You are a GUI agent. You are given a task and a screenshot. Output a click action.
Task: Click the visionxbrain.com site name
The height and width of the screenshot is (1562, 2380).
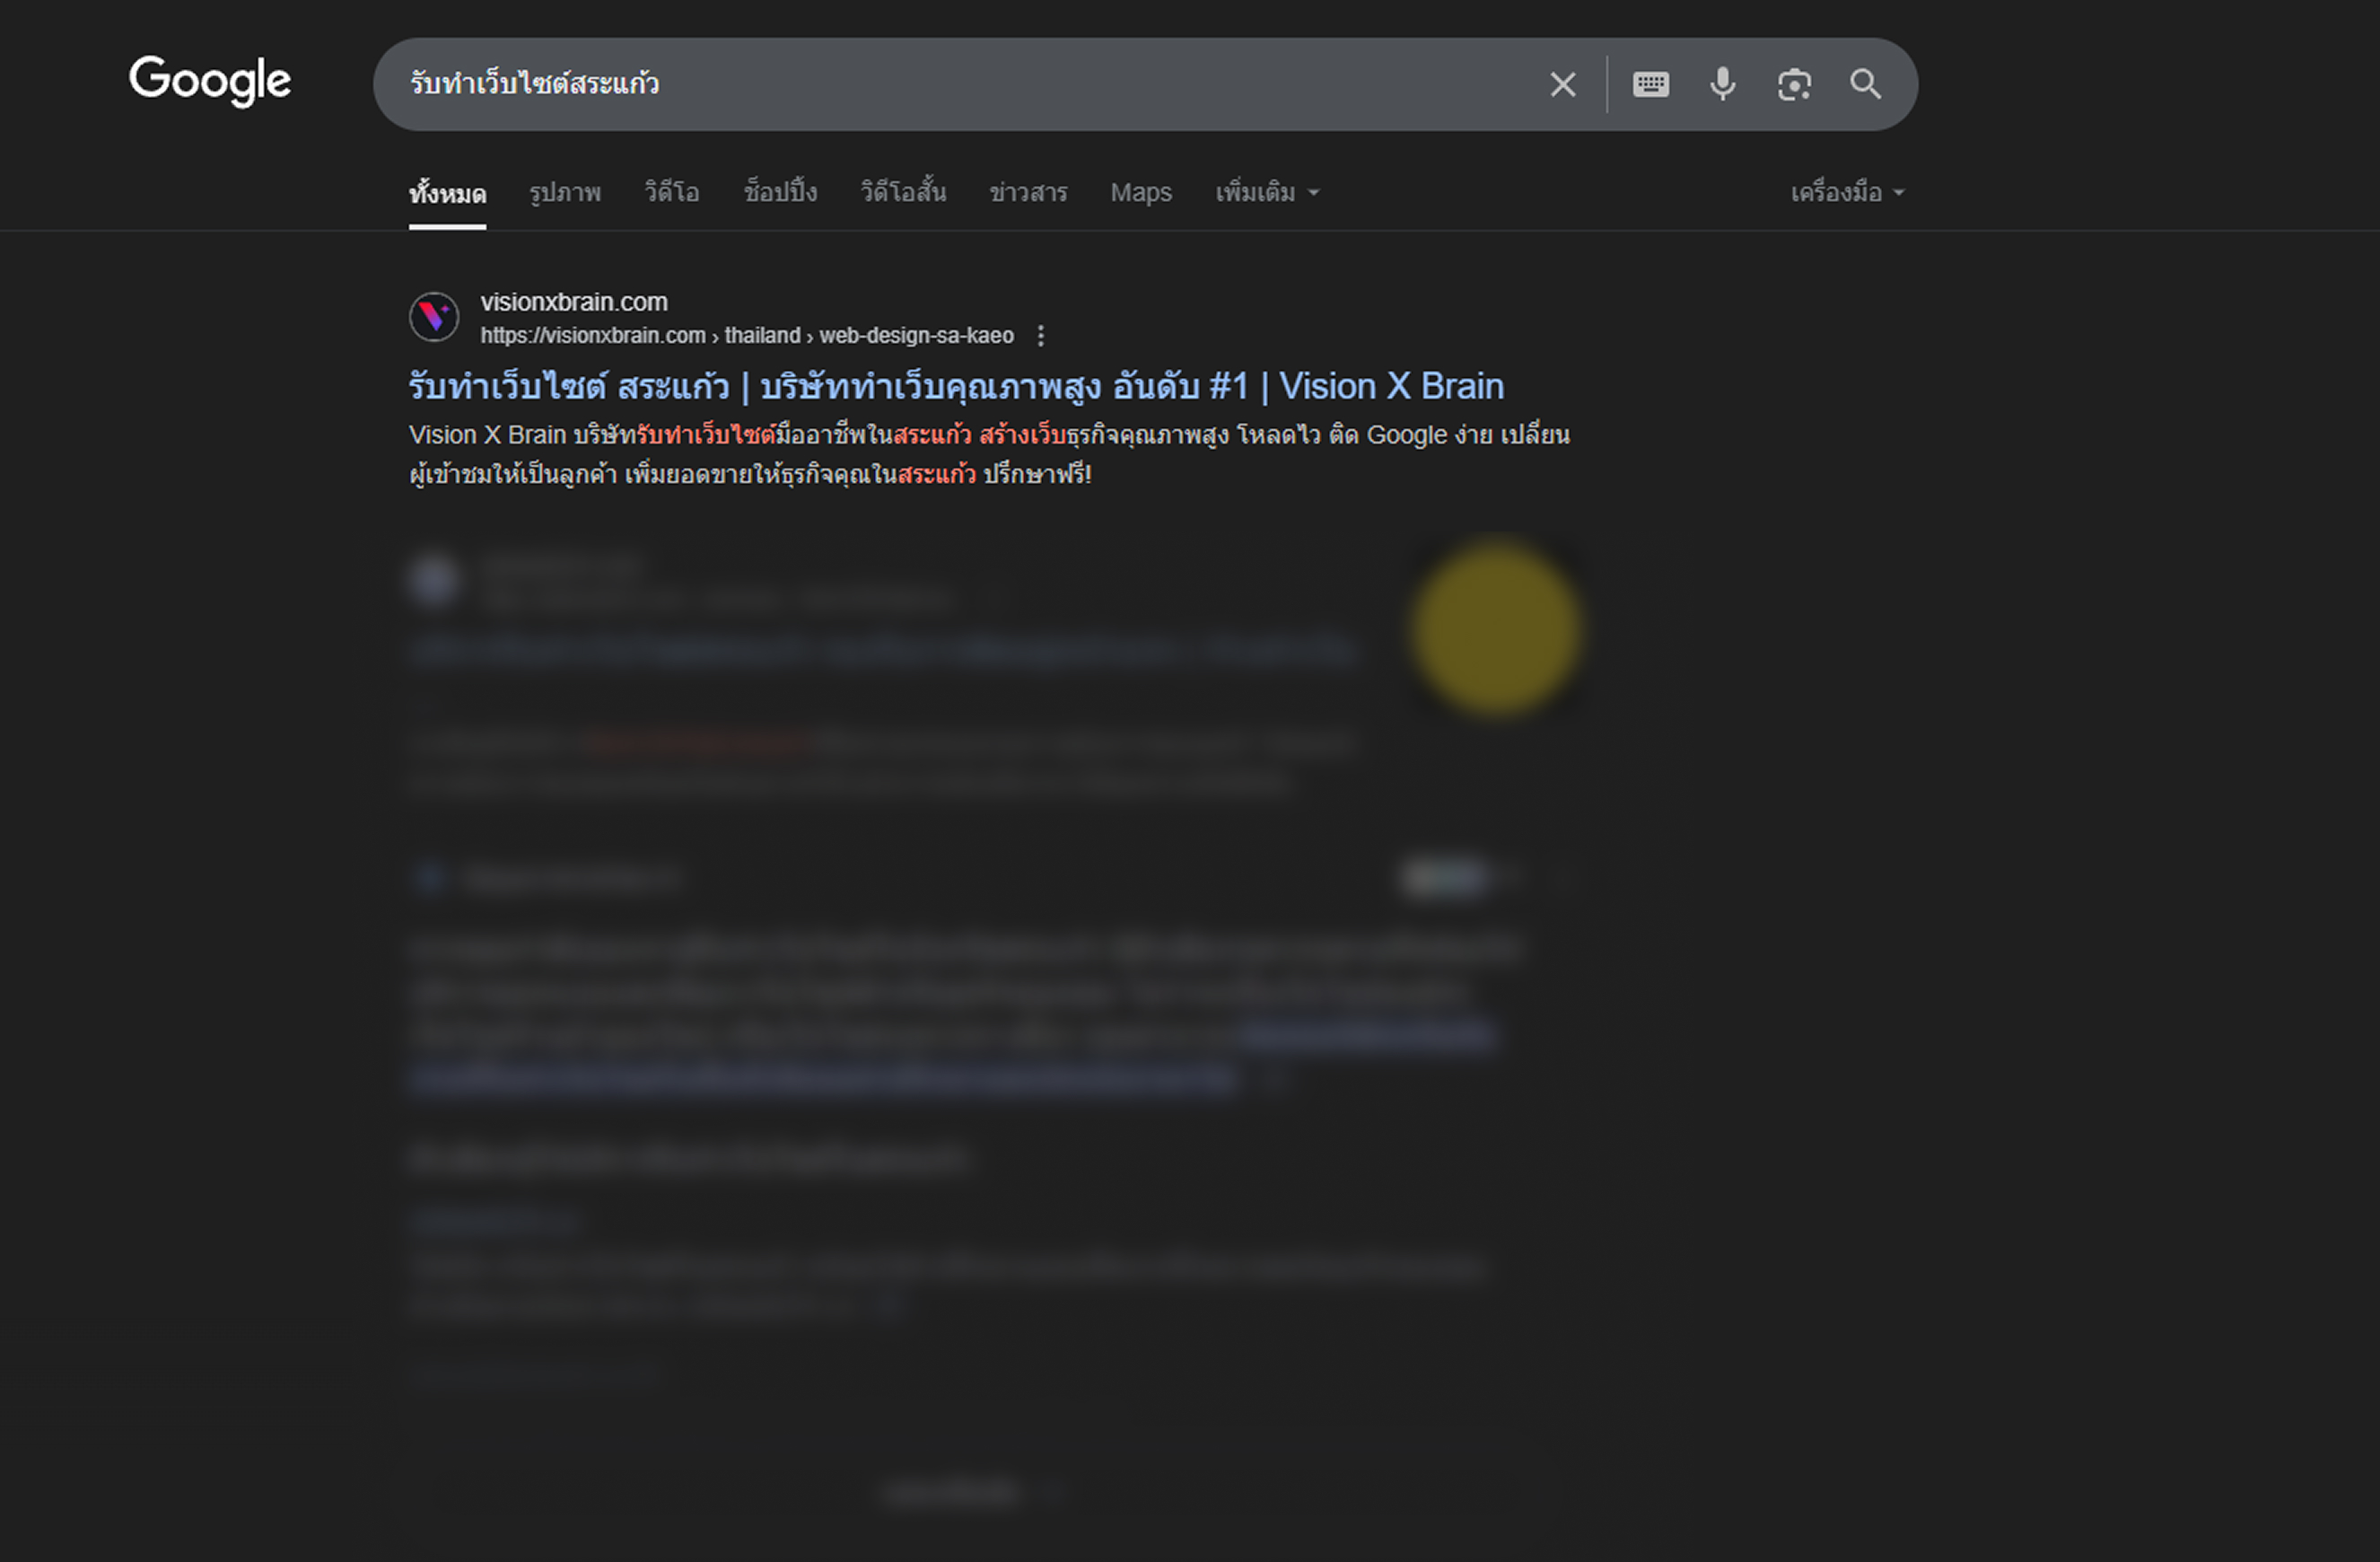tap(574, 302)
